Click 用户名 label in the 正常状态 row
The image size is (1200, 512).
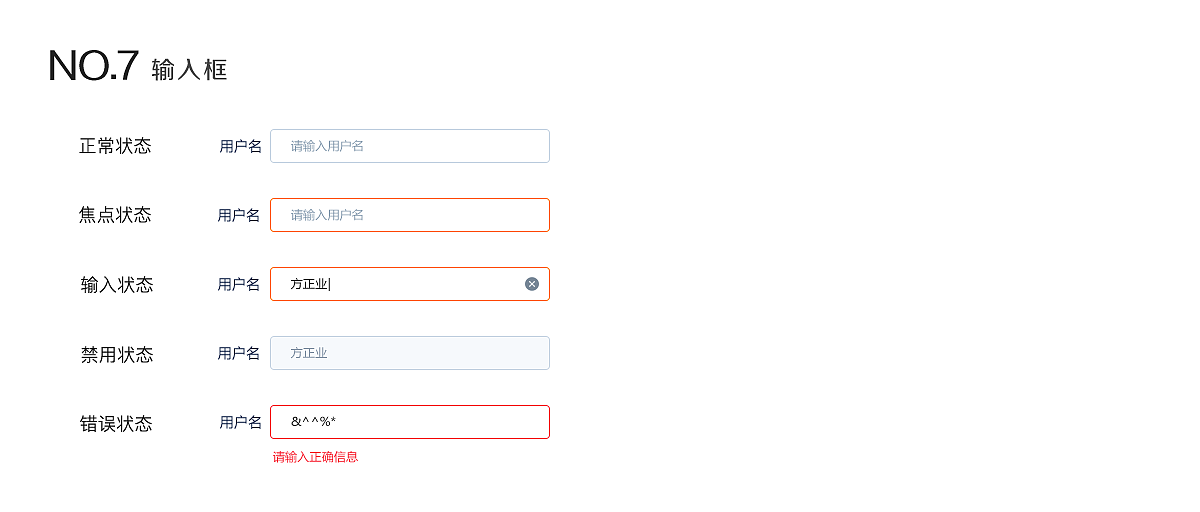click(240, 146)
